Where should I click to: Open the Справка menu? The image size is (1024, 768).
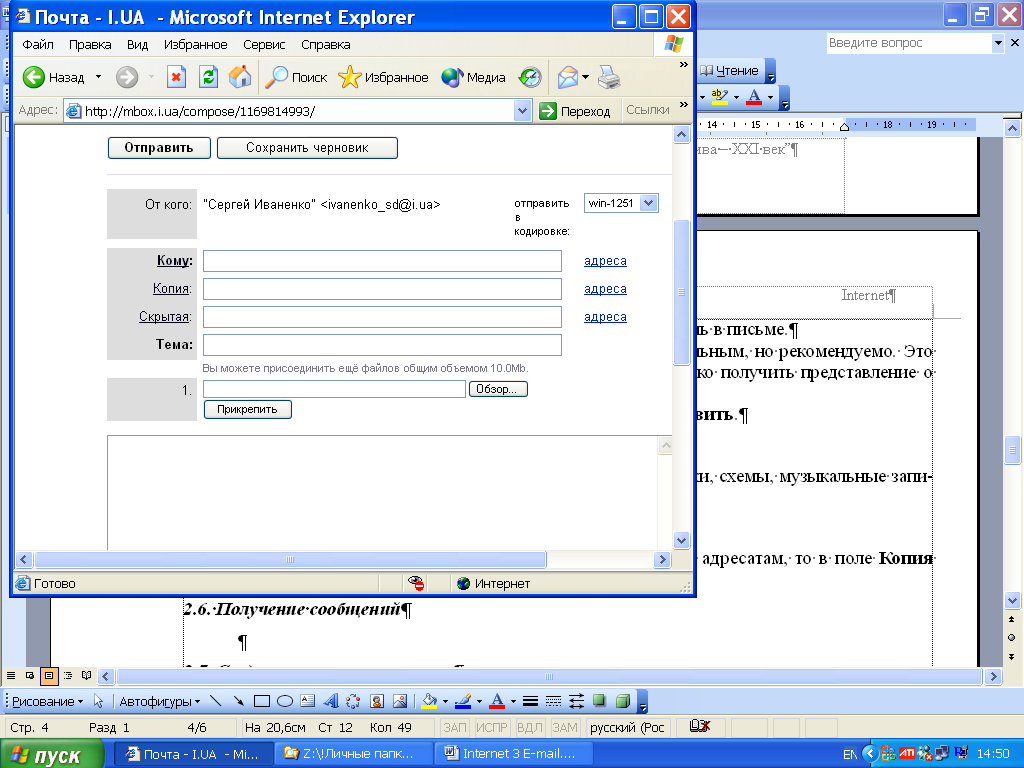point(326,44)
